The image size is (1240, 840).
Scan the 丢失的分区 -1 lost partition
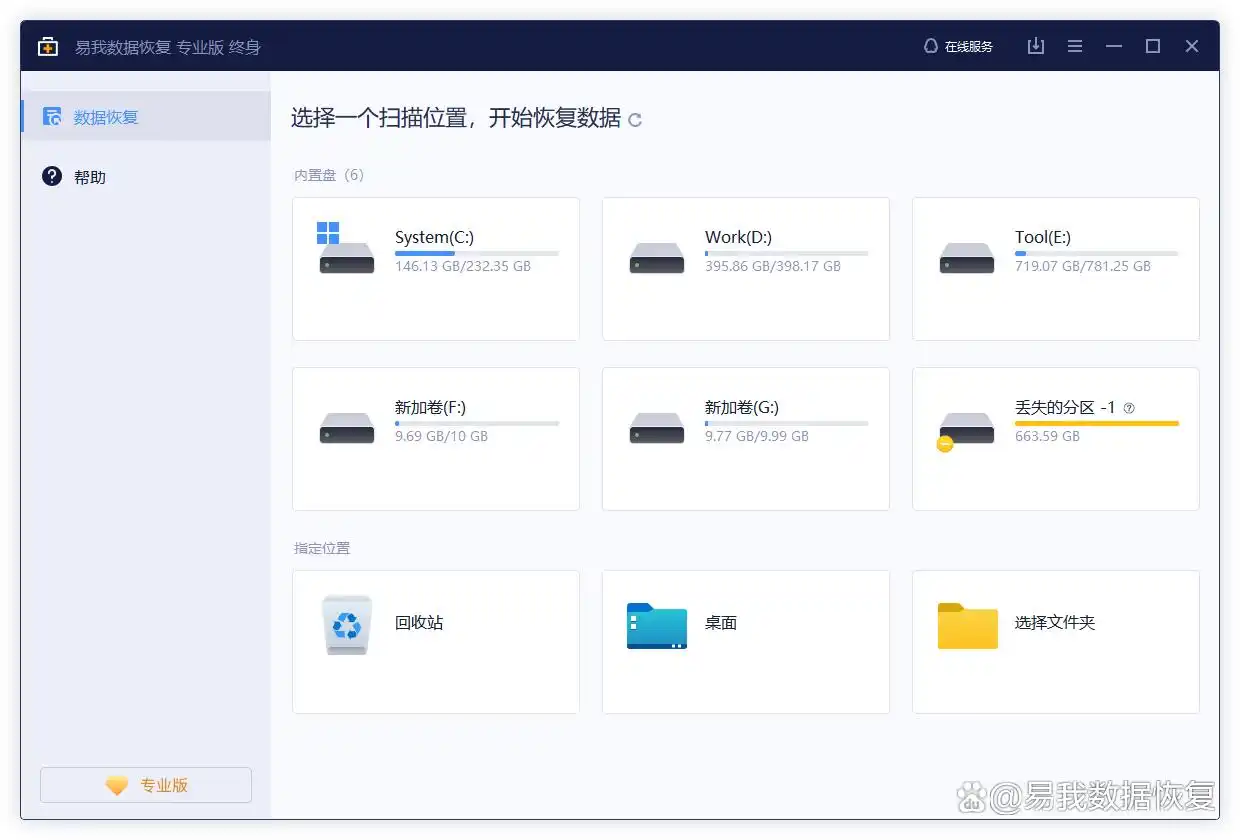1055,438
